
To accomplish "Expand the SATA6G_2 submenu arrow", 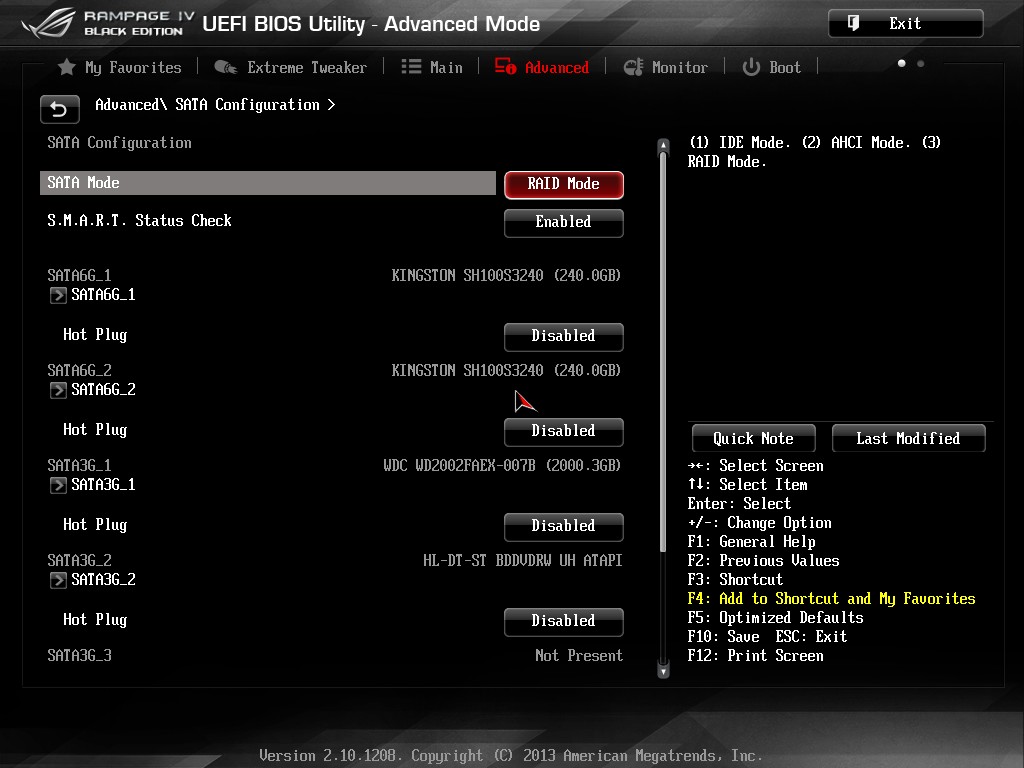I will (58, 390).
